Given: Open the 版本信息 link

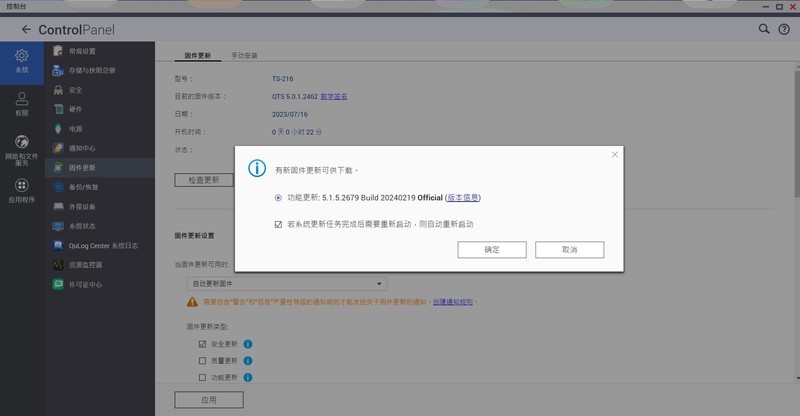Looking at the screenshot, I should [463, 198].
